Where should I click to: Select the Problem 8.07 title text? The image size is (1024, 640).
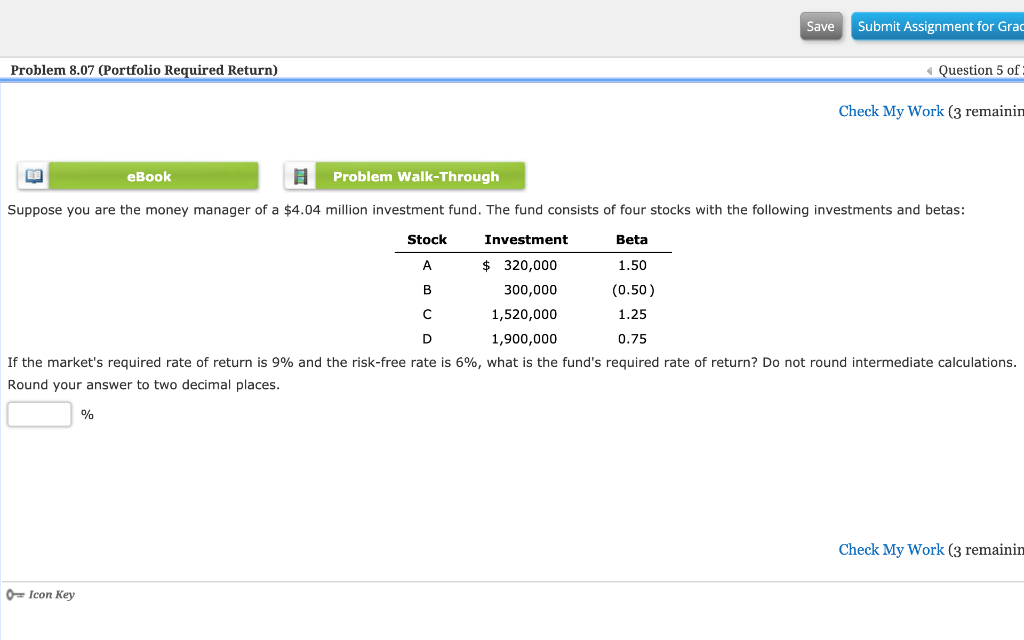point(144,71)
